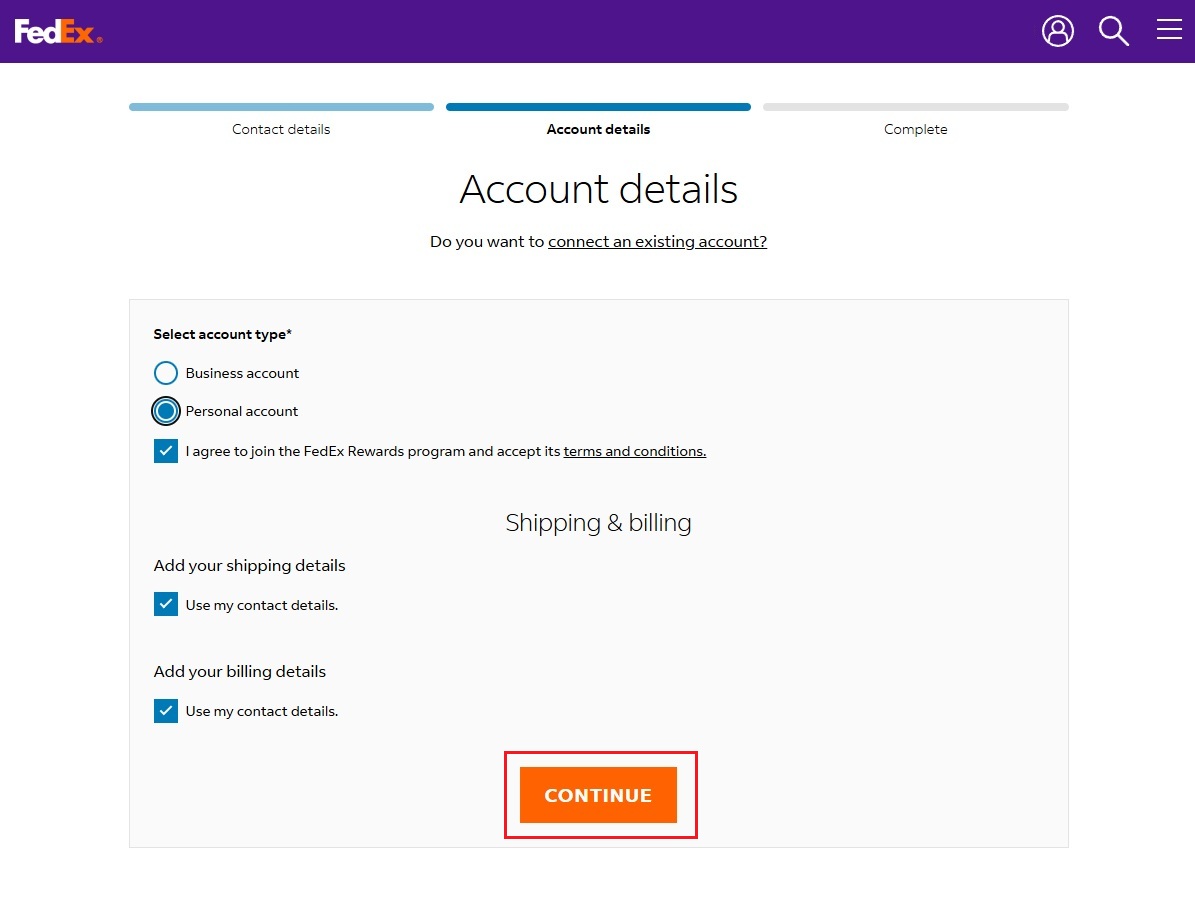This screenshot has width=1195, height=918.
Task: Go to the Contact details step label
Action: pos(281,129)
